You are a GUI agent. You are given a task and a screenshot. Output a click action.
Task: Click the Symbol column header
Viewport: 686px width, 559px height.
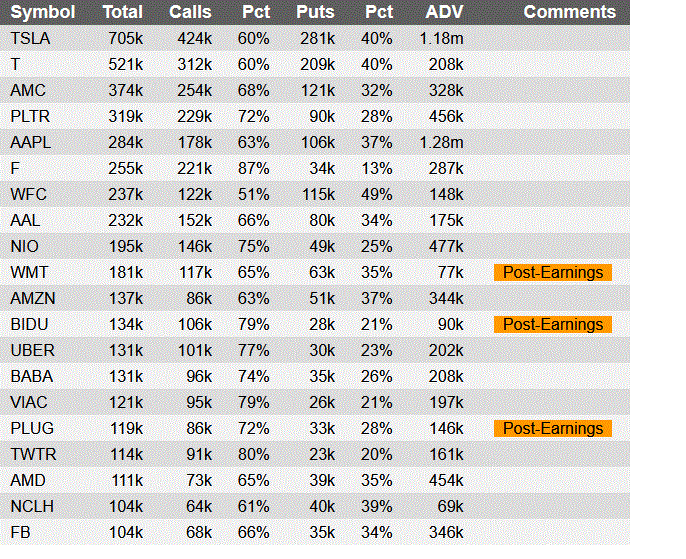point(42,12)
